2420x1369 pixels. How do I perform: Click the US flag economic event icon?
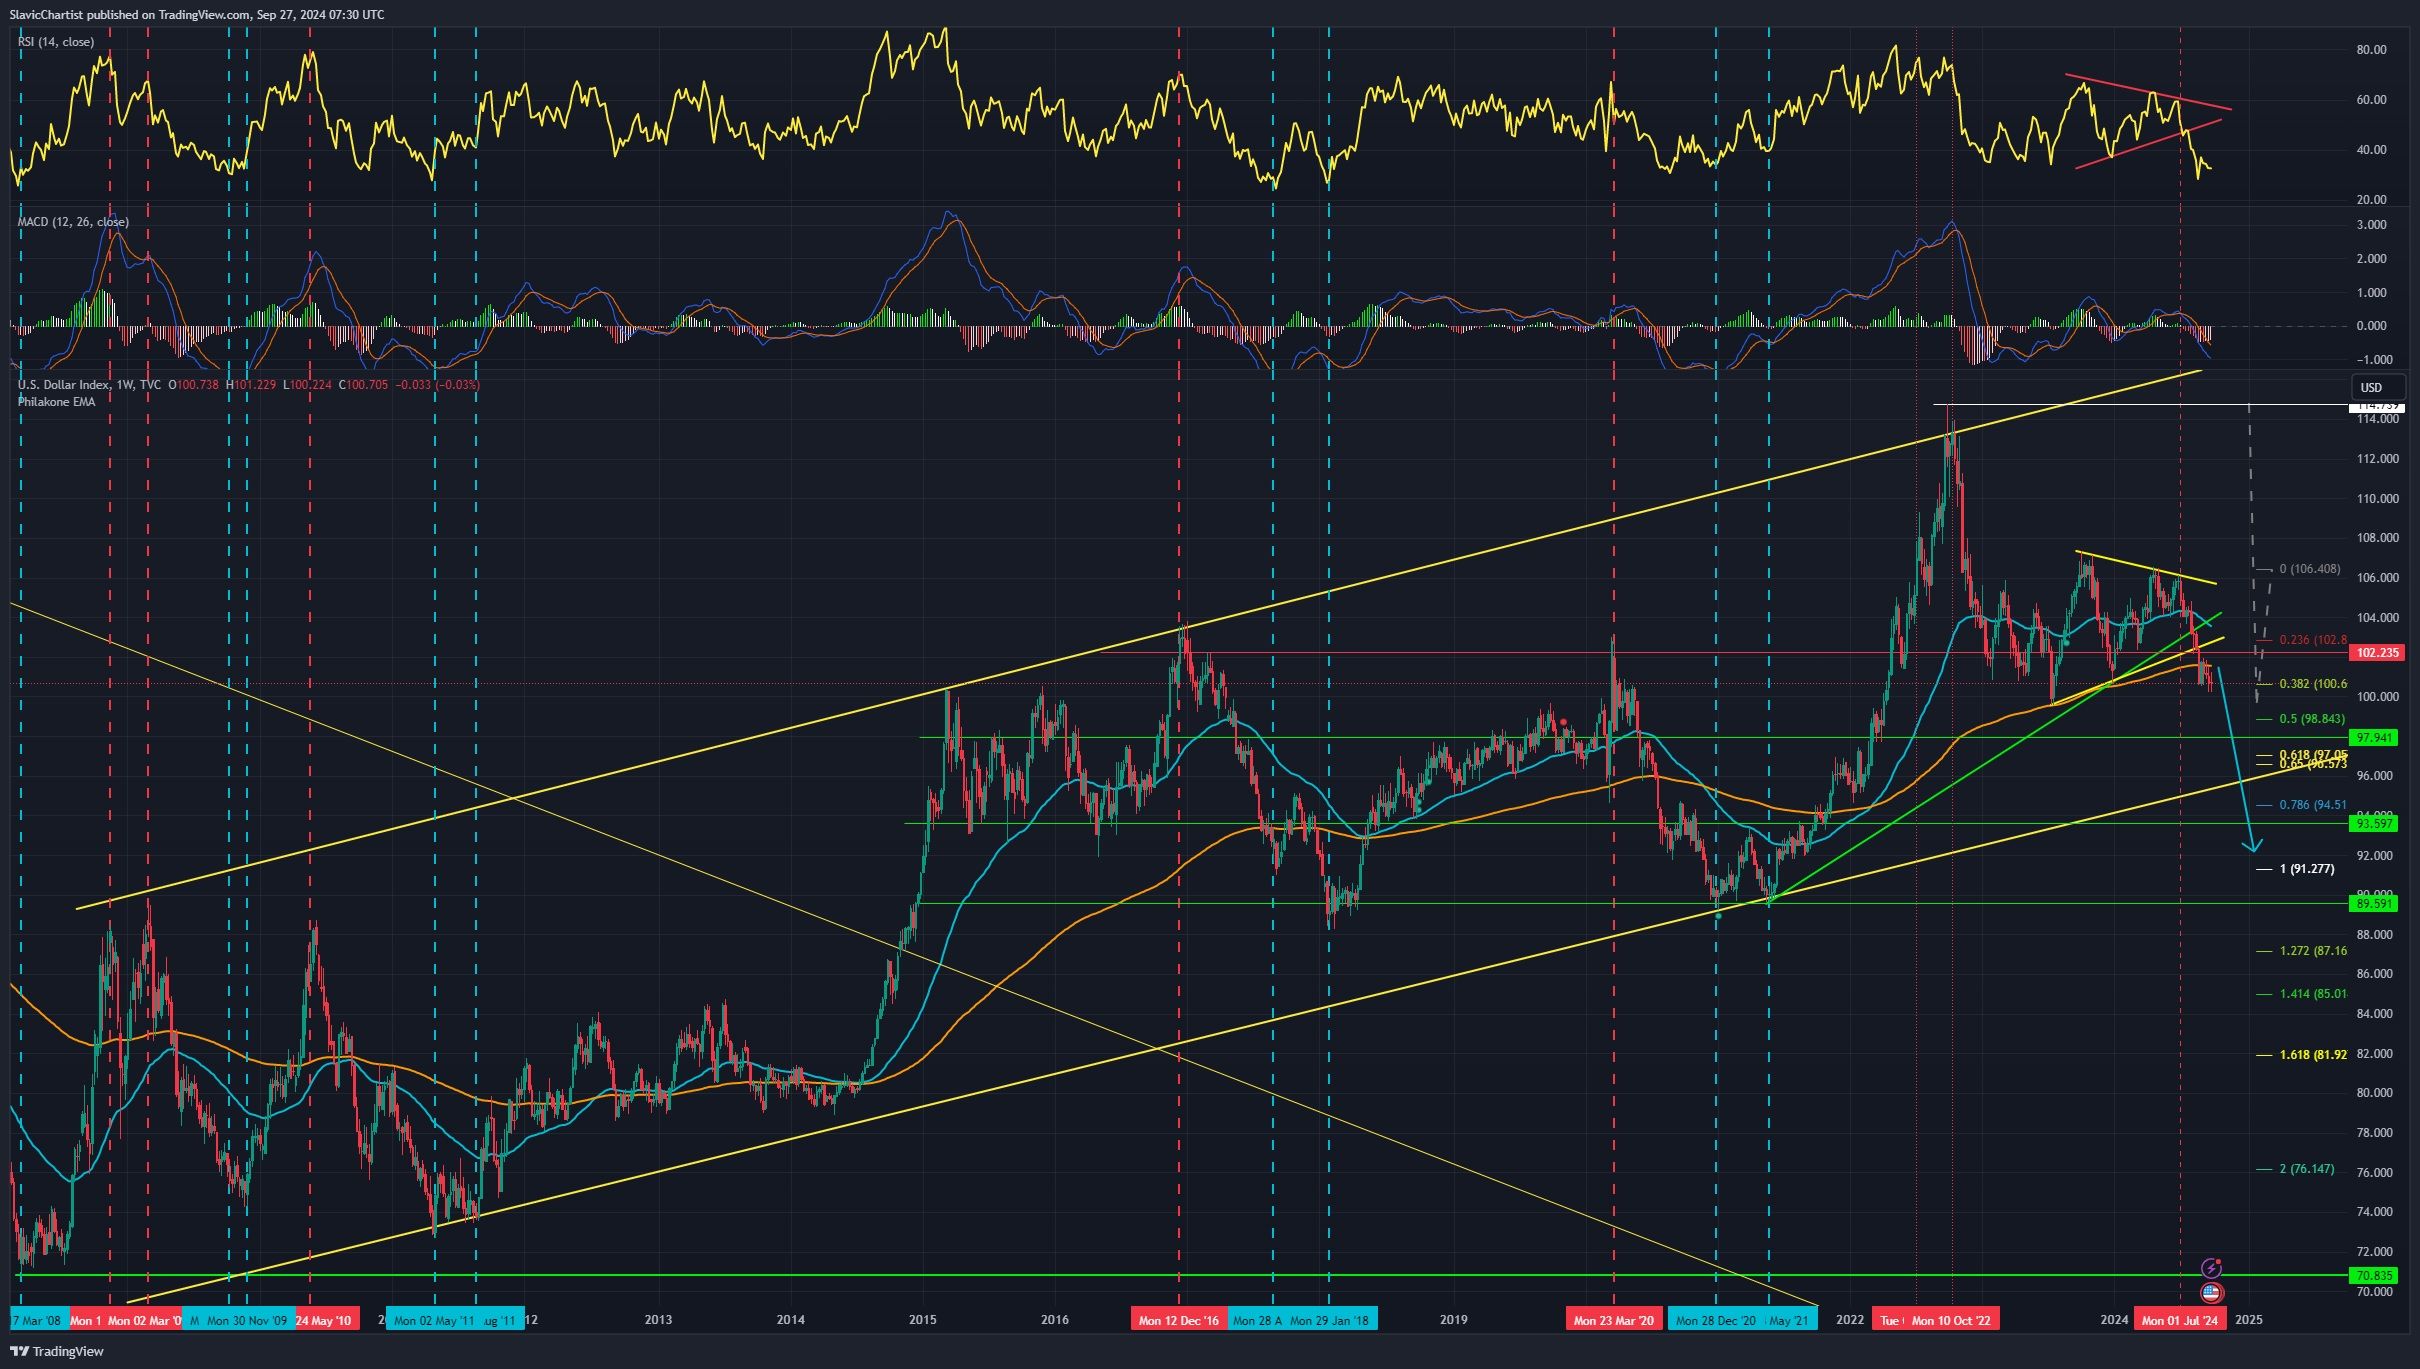point(2212,1293)
